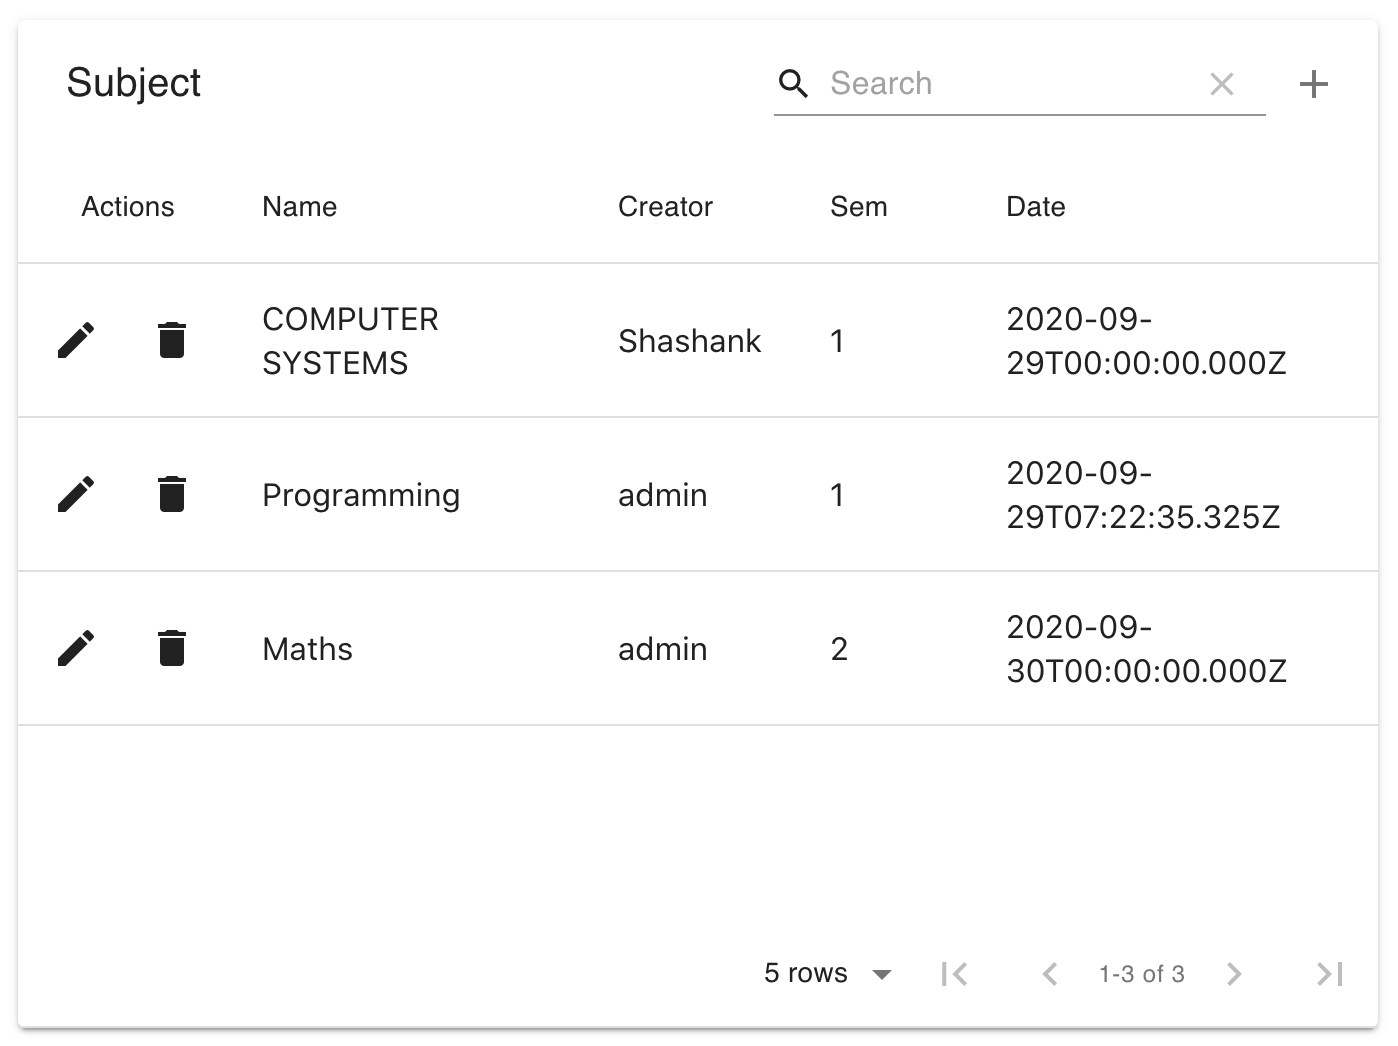This screenshot has width=1398, height=1046.
Task: Edit the Programming subject row
Action: 76,494
